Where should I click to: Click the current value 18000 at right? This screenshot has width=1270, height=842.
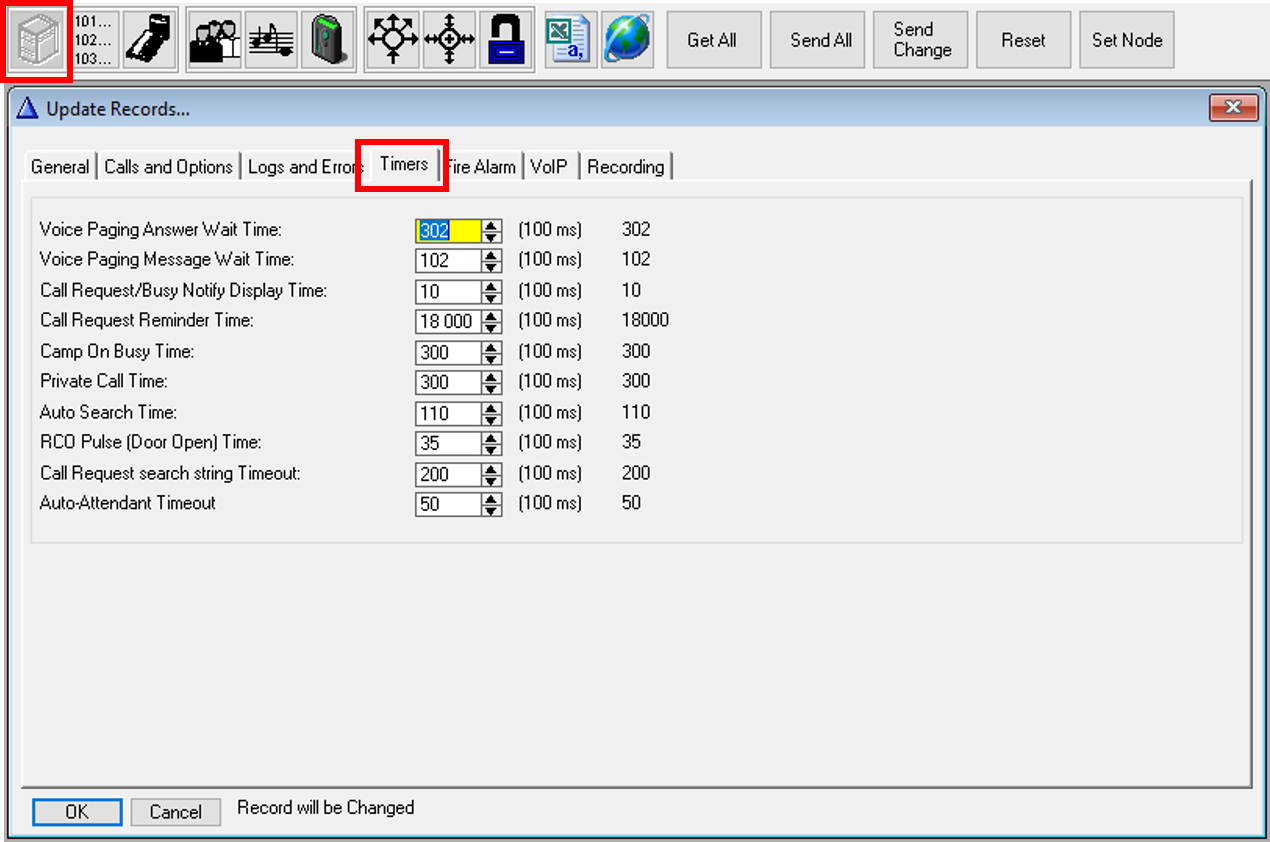(x=645, y=320)
